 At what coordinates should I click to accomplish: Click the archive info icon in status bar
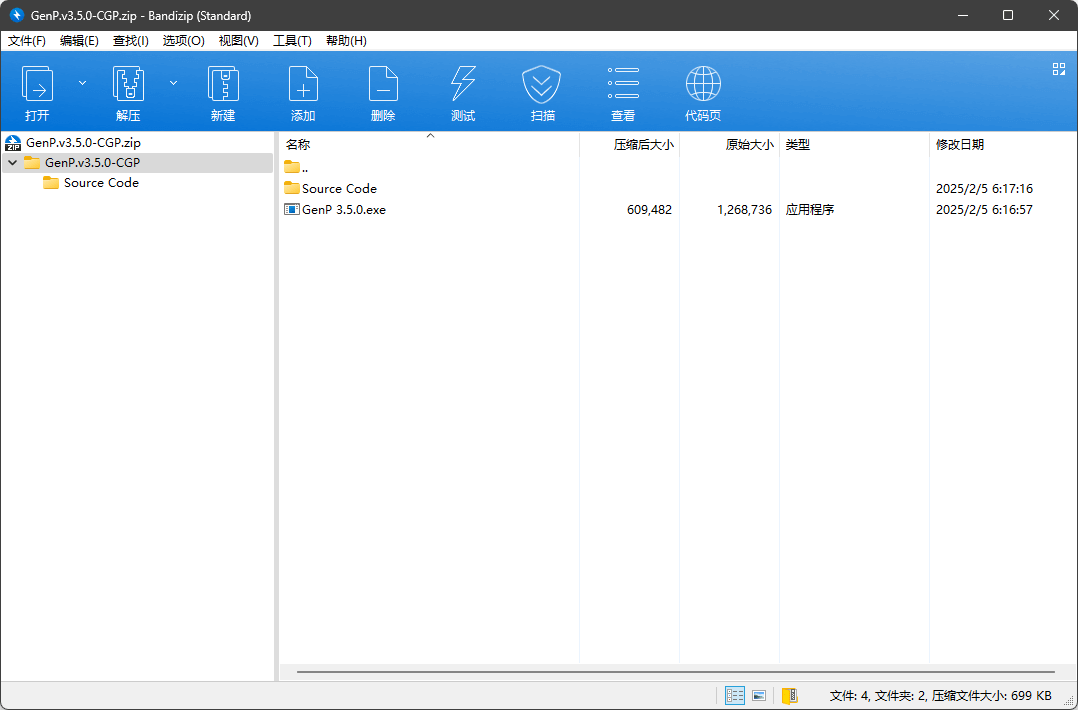click(x=789, y=696)
